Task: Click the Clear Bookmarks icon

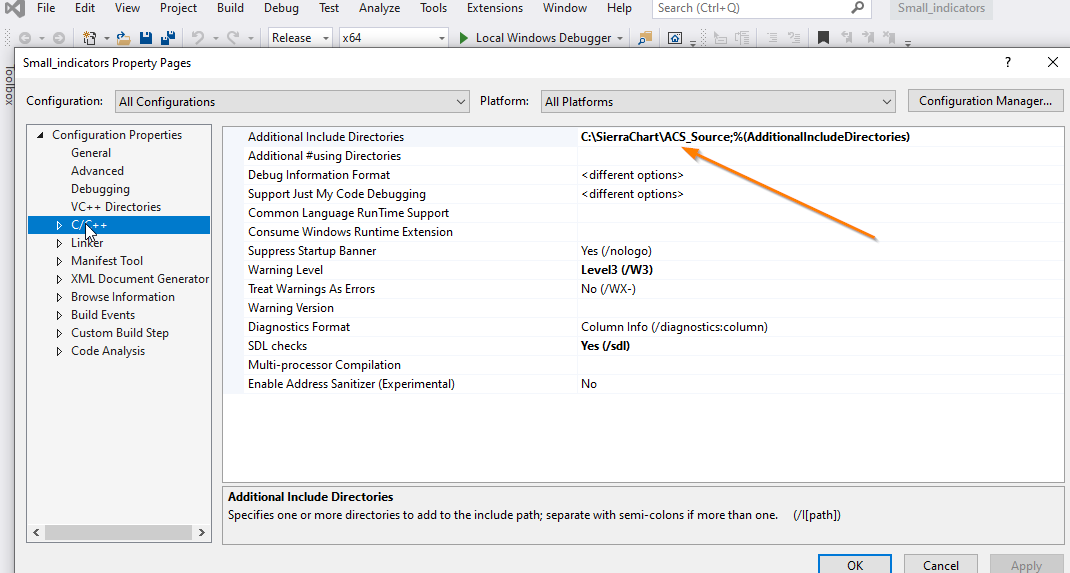Action: click(889, 38)
